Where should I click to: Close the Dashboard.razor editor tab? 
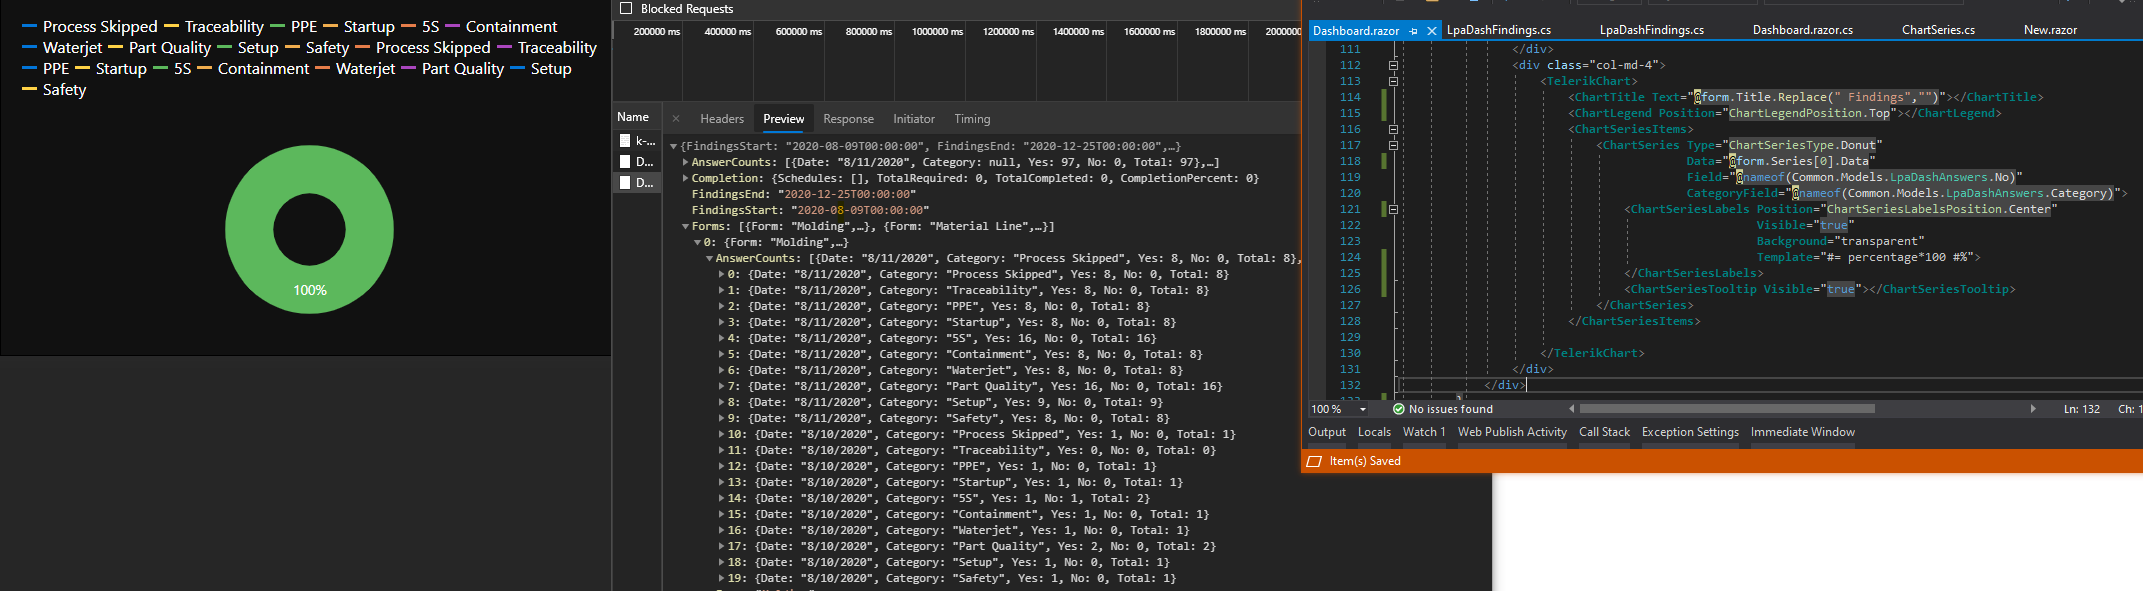pos(1432,31)
